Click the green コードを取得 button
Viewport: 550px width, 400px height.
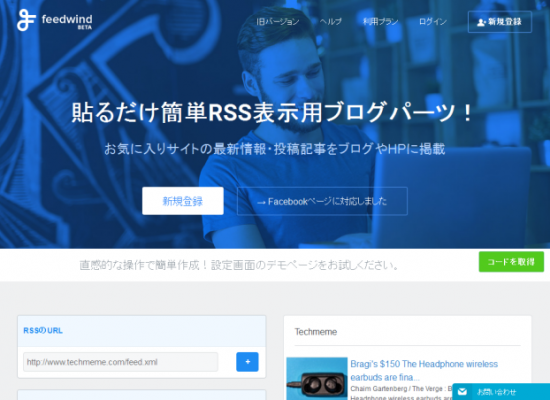point(511,262)
